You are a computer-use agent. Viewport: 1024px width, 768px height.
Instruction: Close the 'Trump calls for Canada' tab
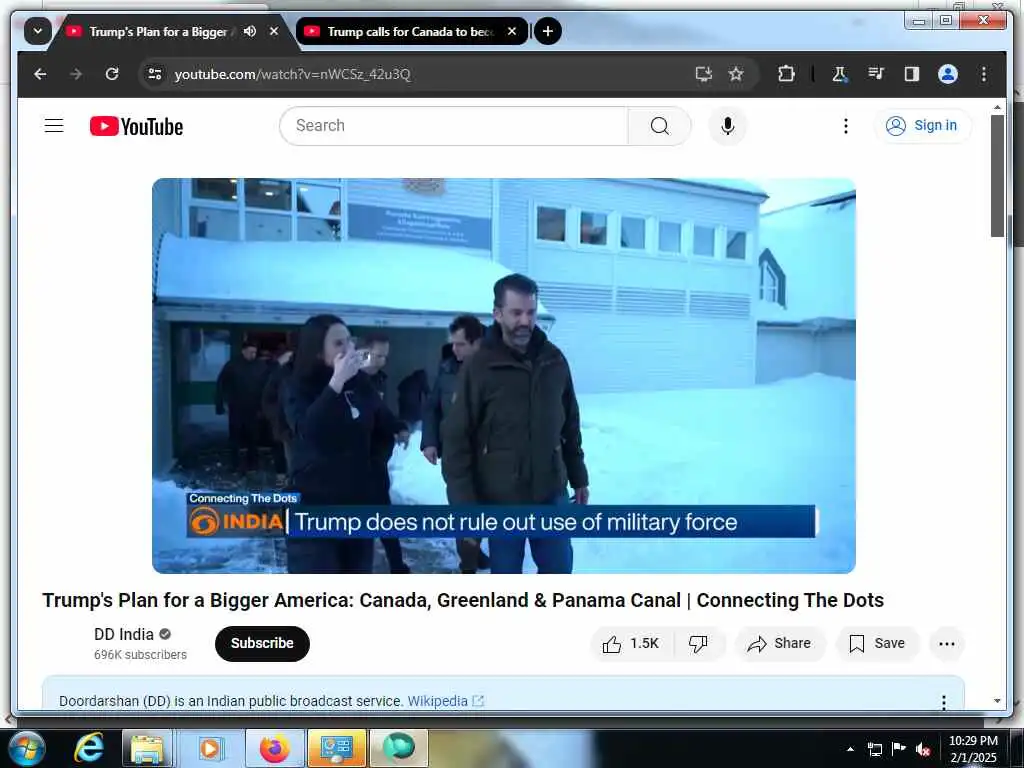(512, 31)
